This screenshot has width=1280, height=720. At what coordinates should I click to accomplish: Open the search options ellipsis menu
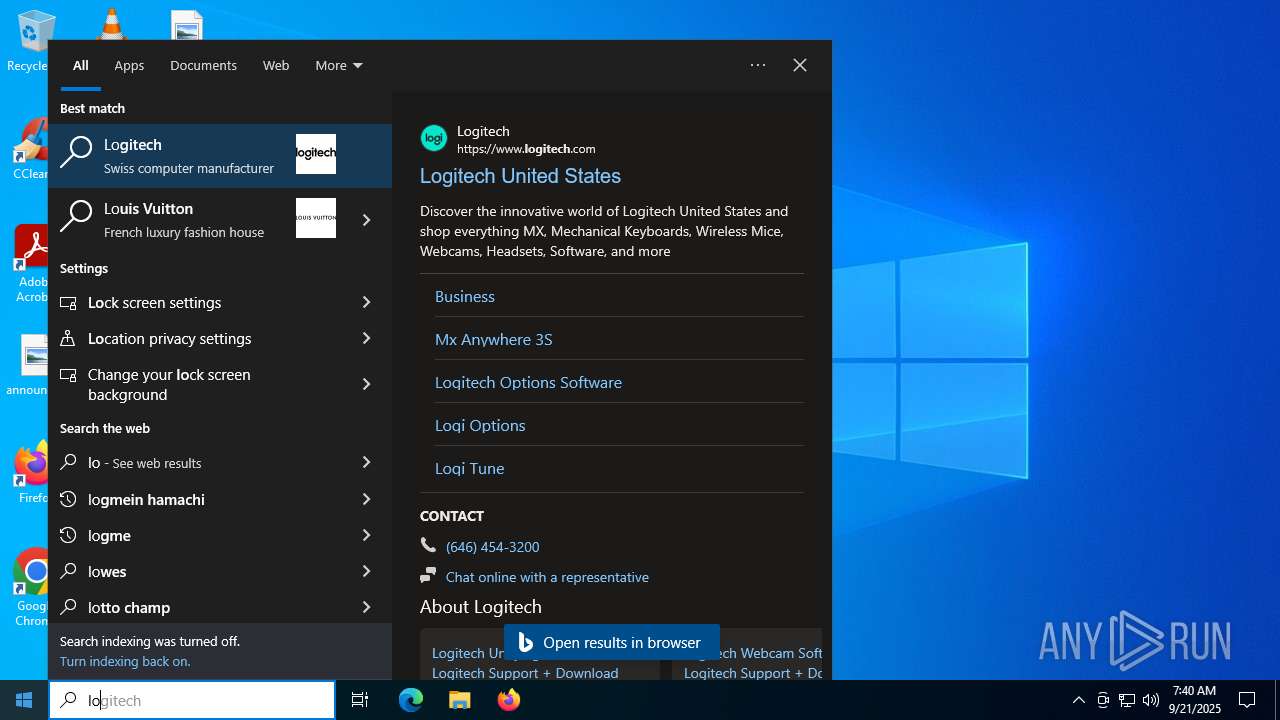tap(758, 65)
